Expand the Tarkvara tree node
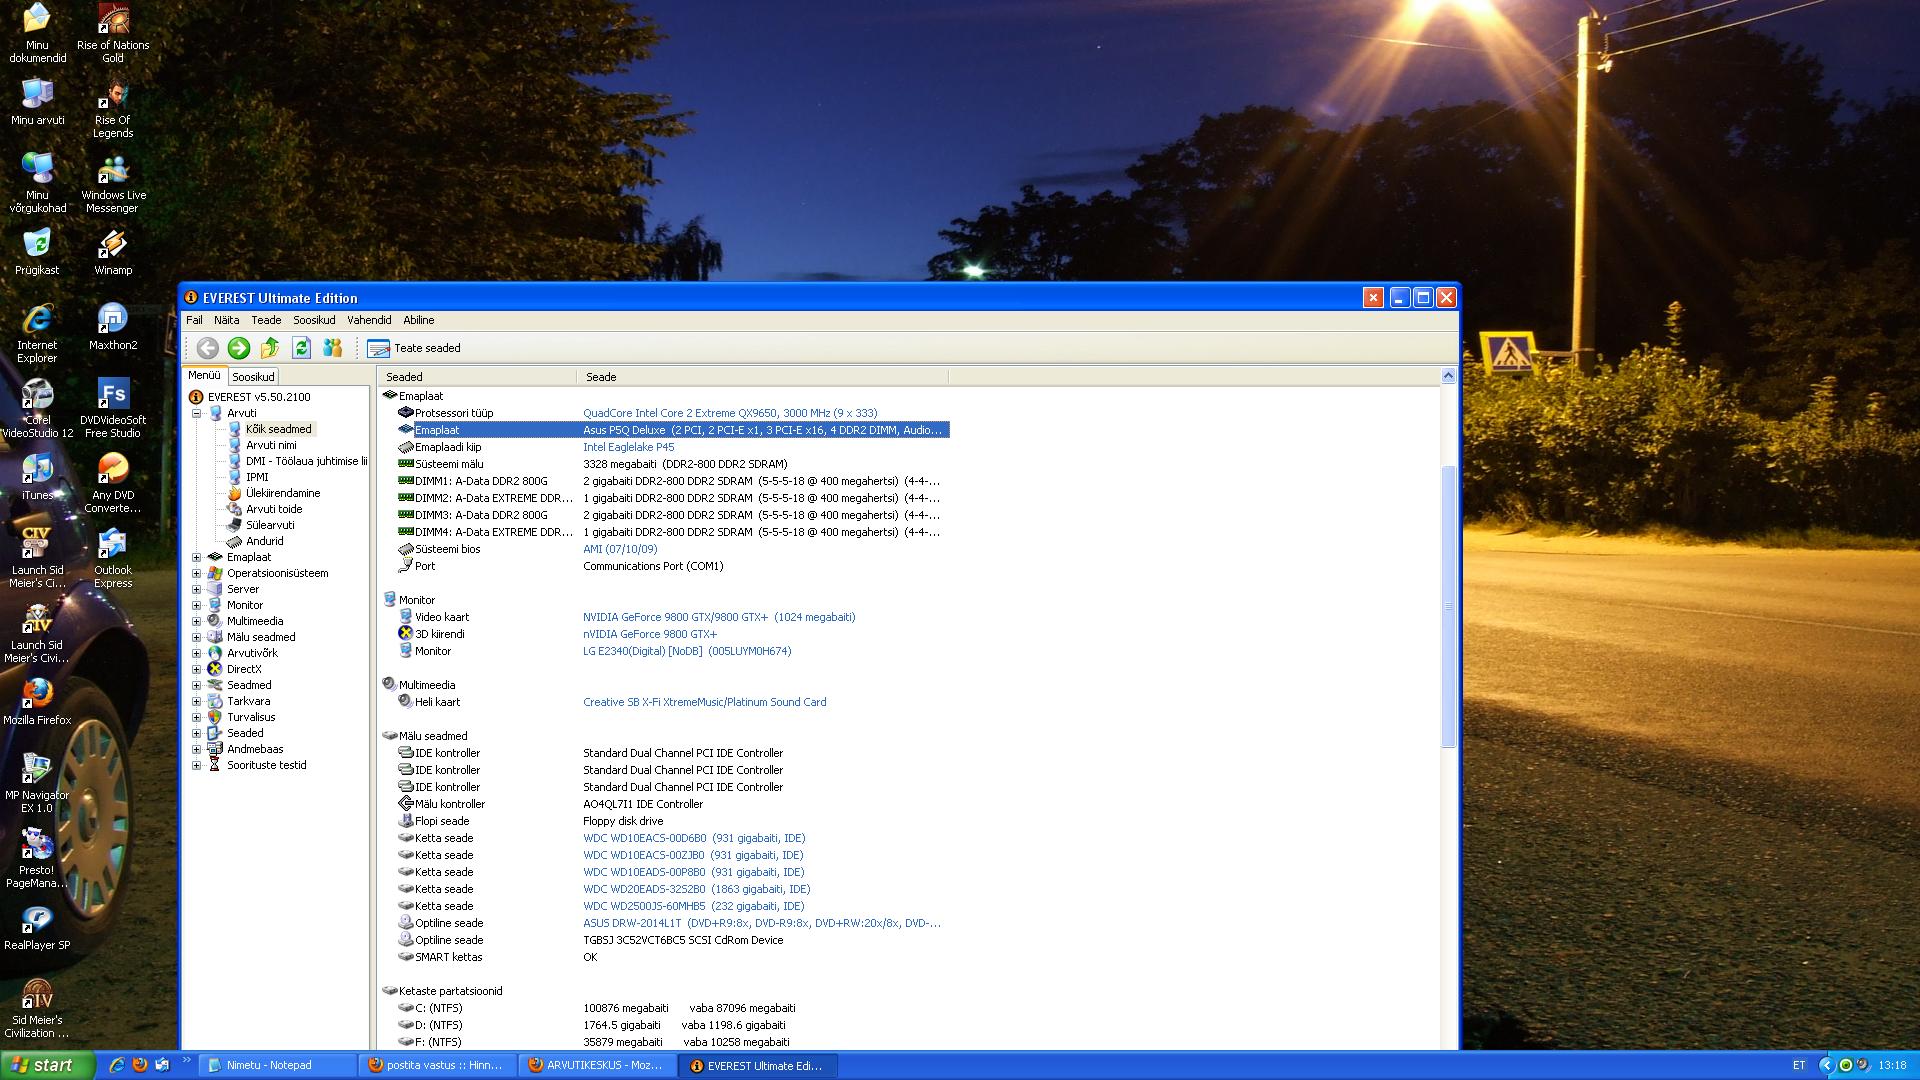 point(197,701)
